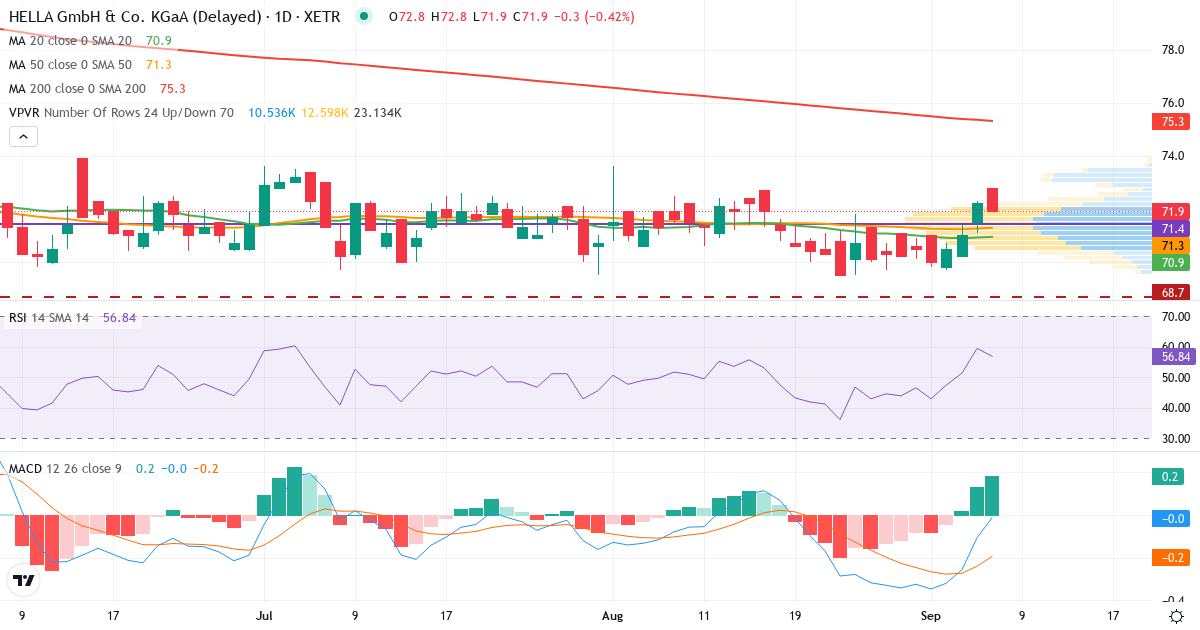1200x630 pixels.
Task: Click the blue −0.0 MACD axis label
Action: 1172,518
